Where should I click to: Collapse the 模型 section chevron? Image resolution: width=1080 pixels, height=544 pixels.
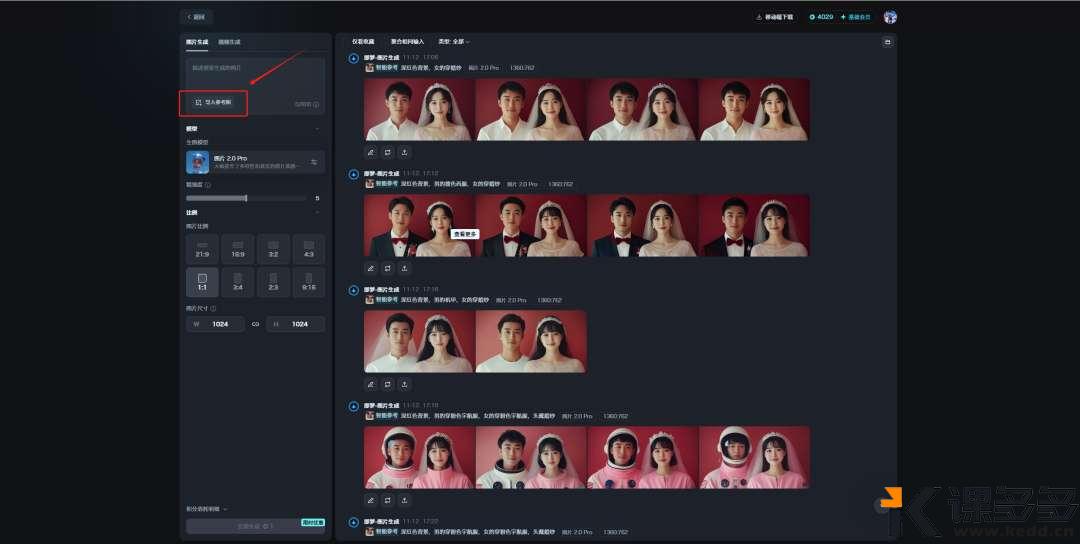[x=317, y=129]
